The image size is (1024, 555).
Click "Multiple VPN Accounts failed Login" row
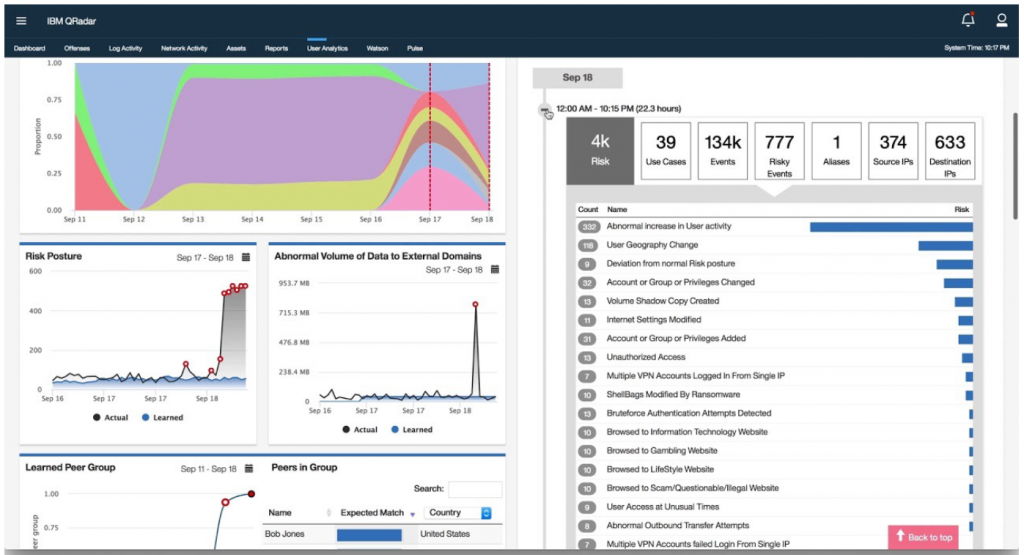click(775, 544)
